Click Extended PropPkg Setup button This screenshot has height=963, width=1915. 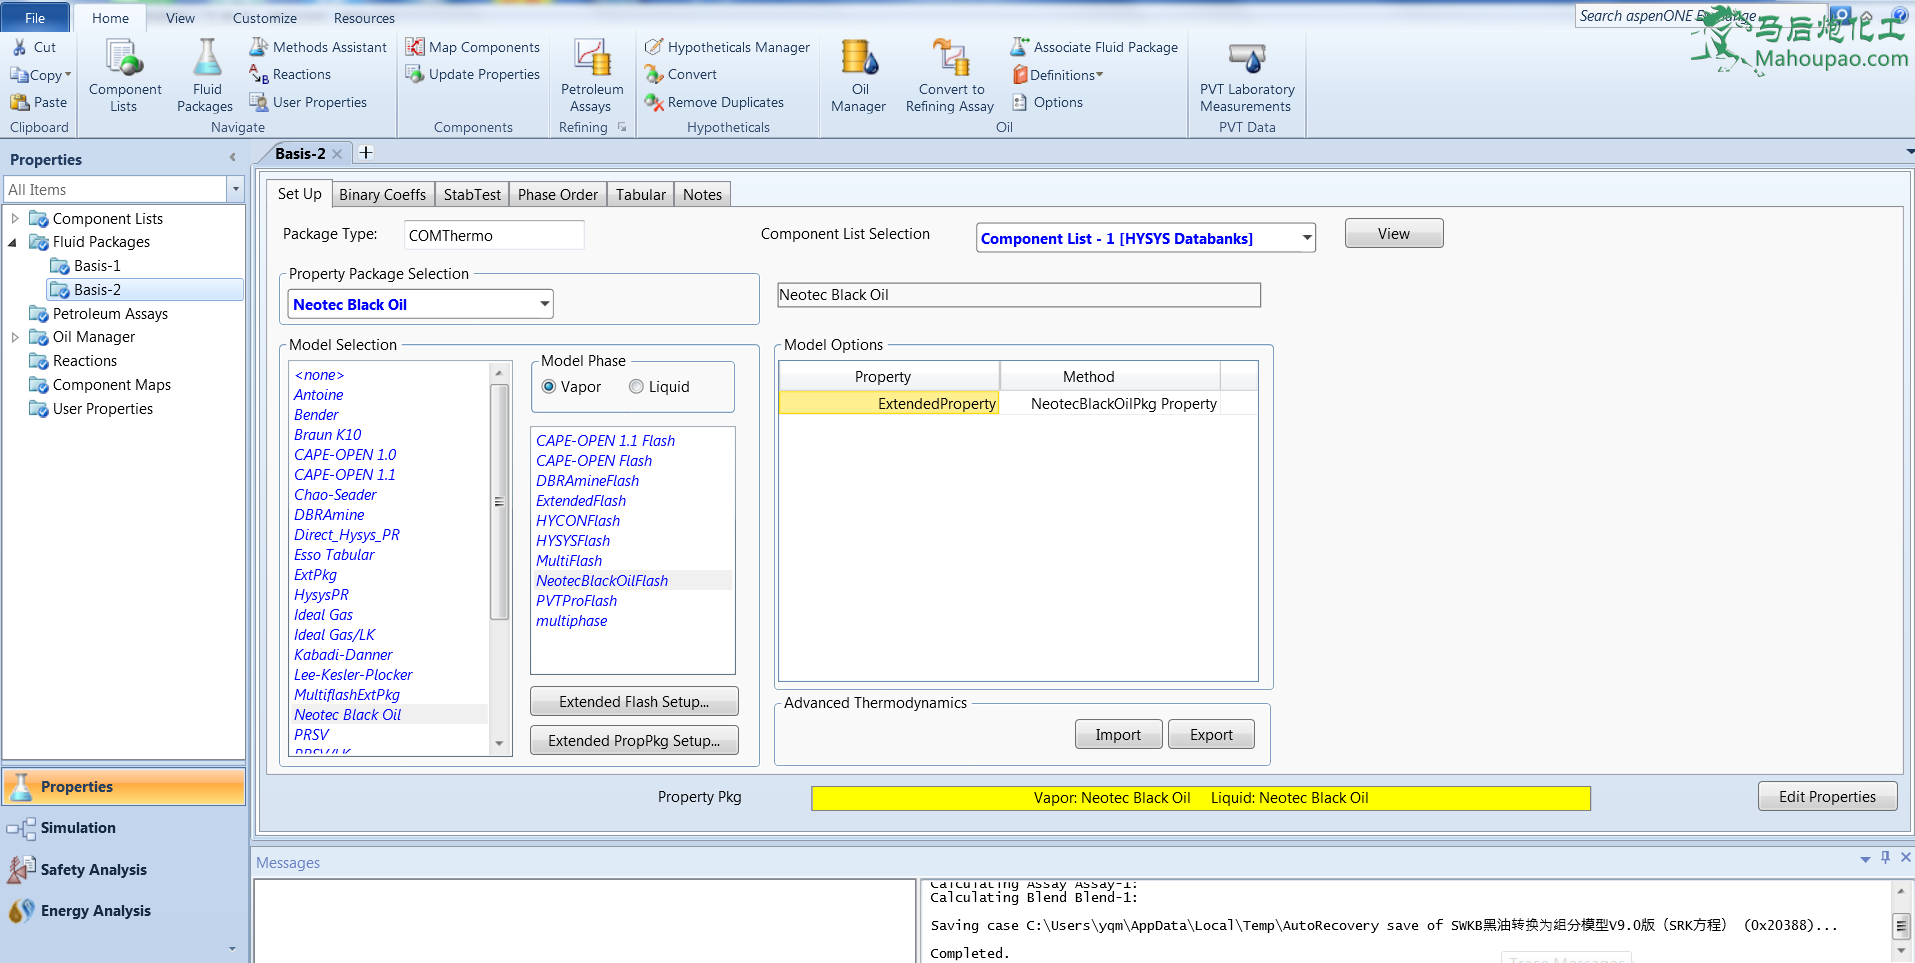point(634,741)
